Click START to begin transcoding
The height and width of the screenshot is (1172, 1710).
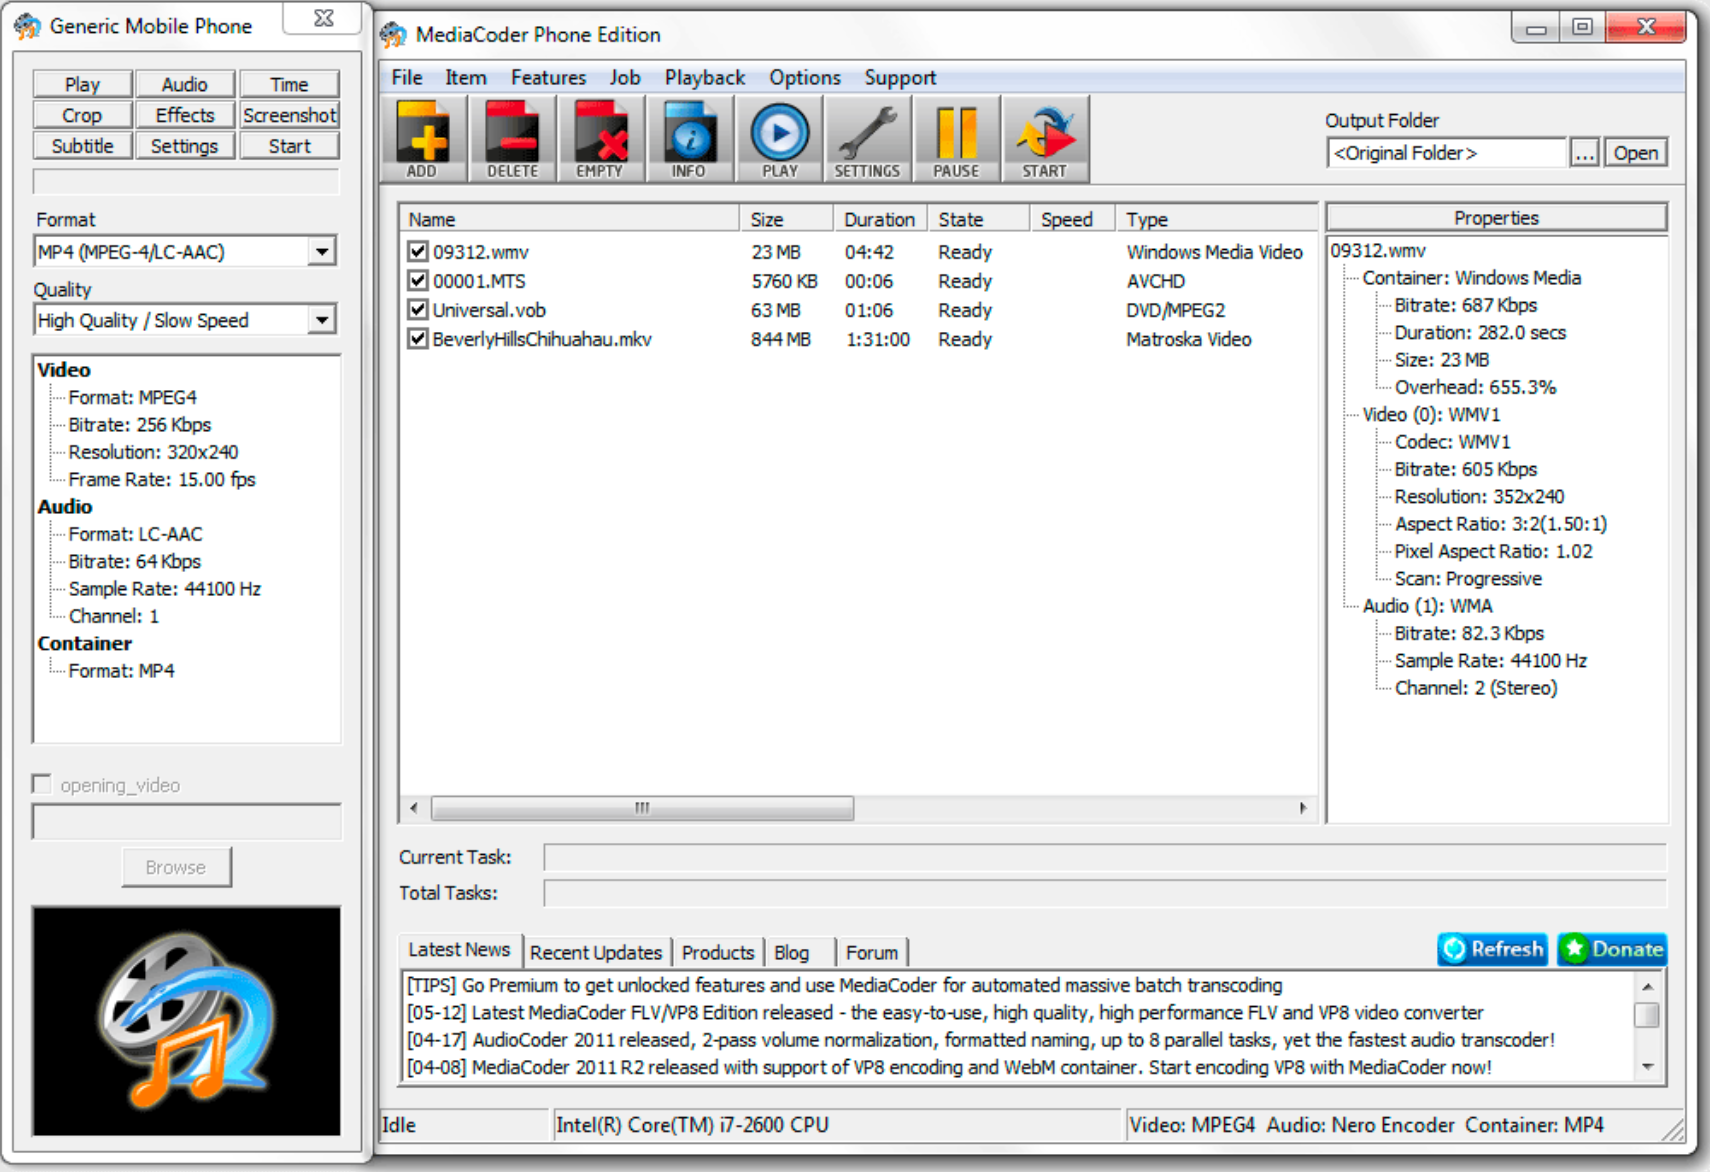tap(1044, 138)
